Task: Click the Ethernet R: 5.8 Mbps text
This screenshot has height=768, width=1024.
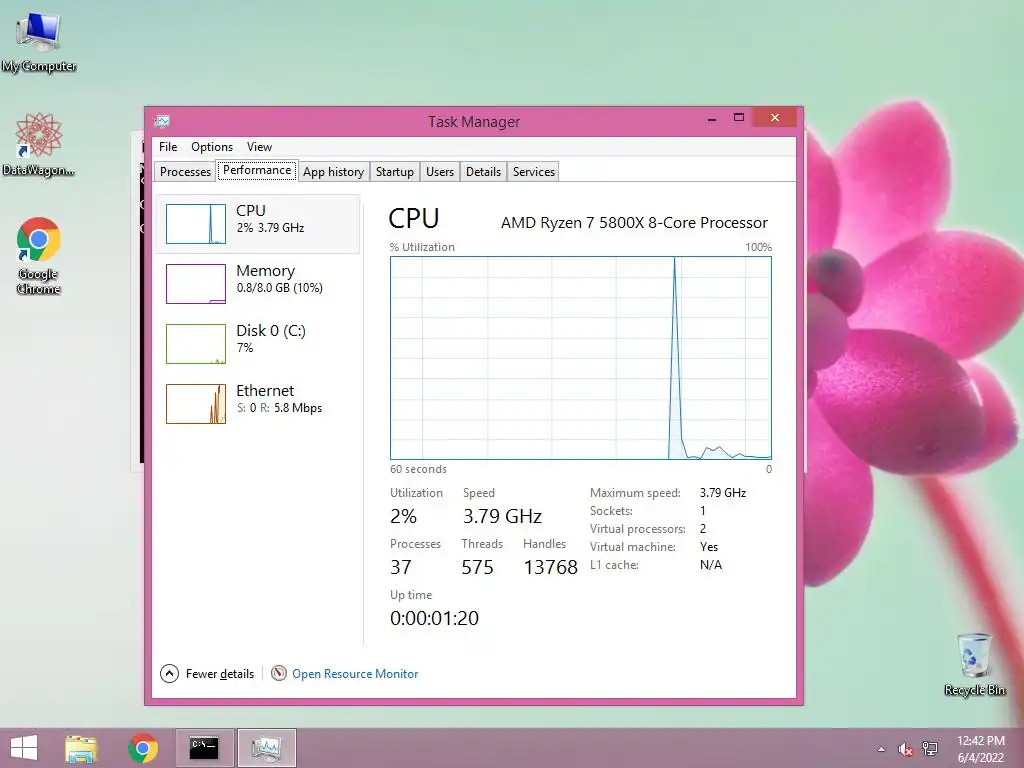Action: 291,408
